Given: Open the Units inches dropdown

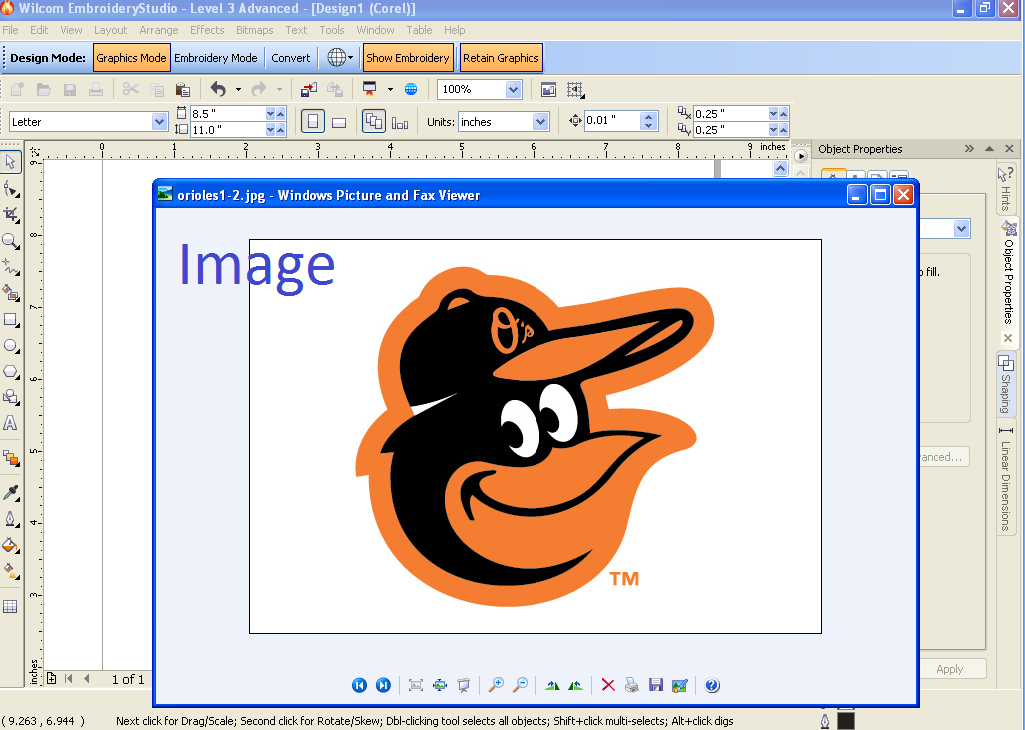Looking at the screenshot, I should pos(540,122).
